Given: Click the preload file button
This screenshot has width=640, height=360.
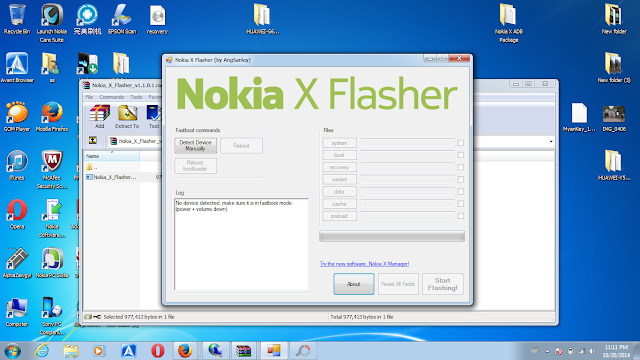Looking at the screenshot, I should pyautogui.click(x=340, y=216).
